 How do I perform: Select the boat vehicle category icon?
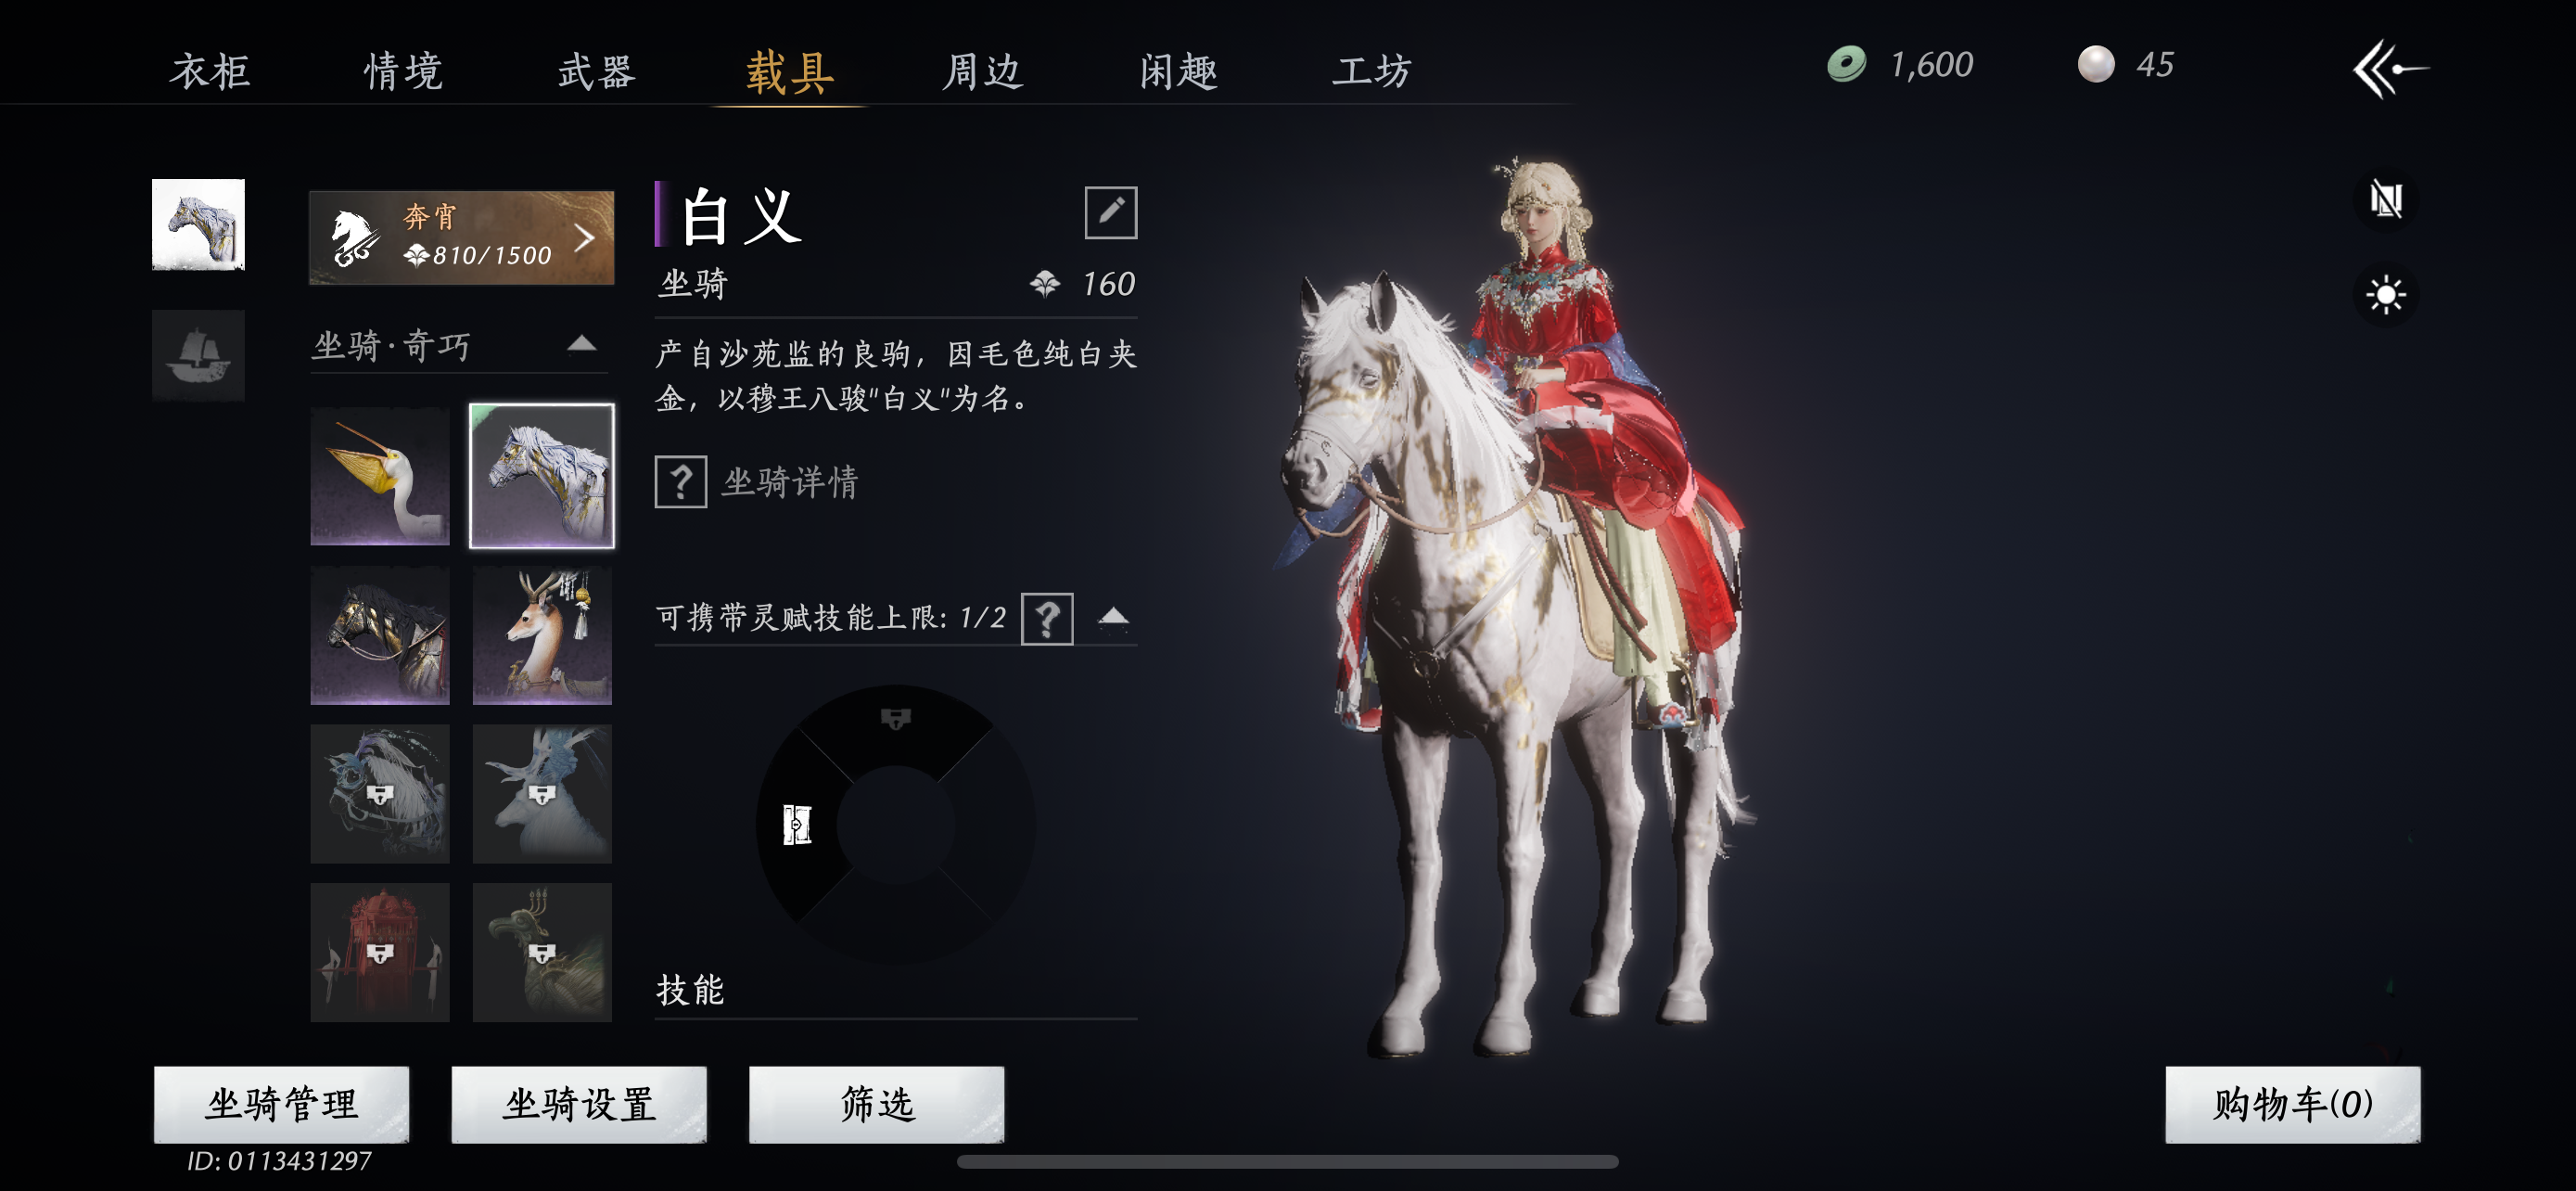pyautogui.click(x=198, y=356)
